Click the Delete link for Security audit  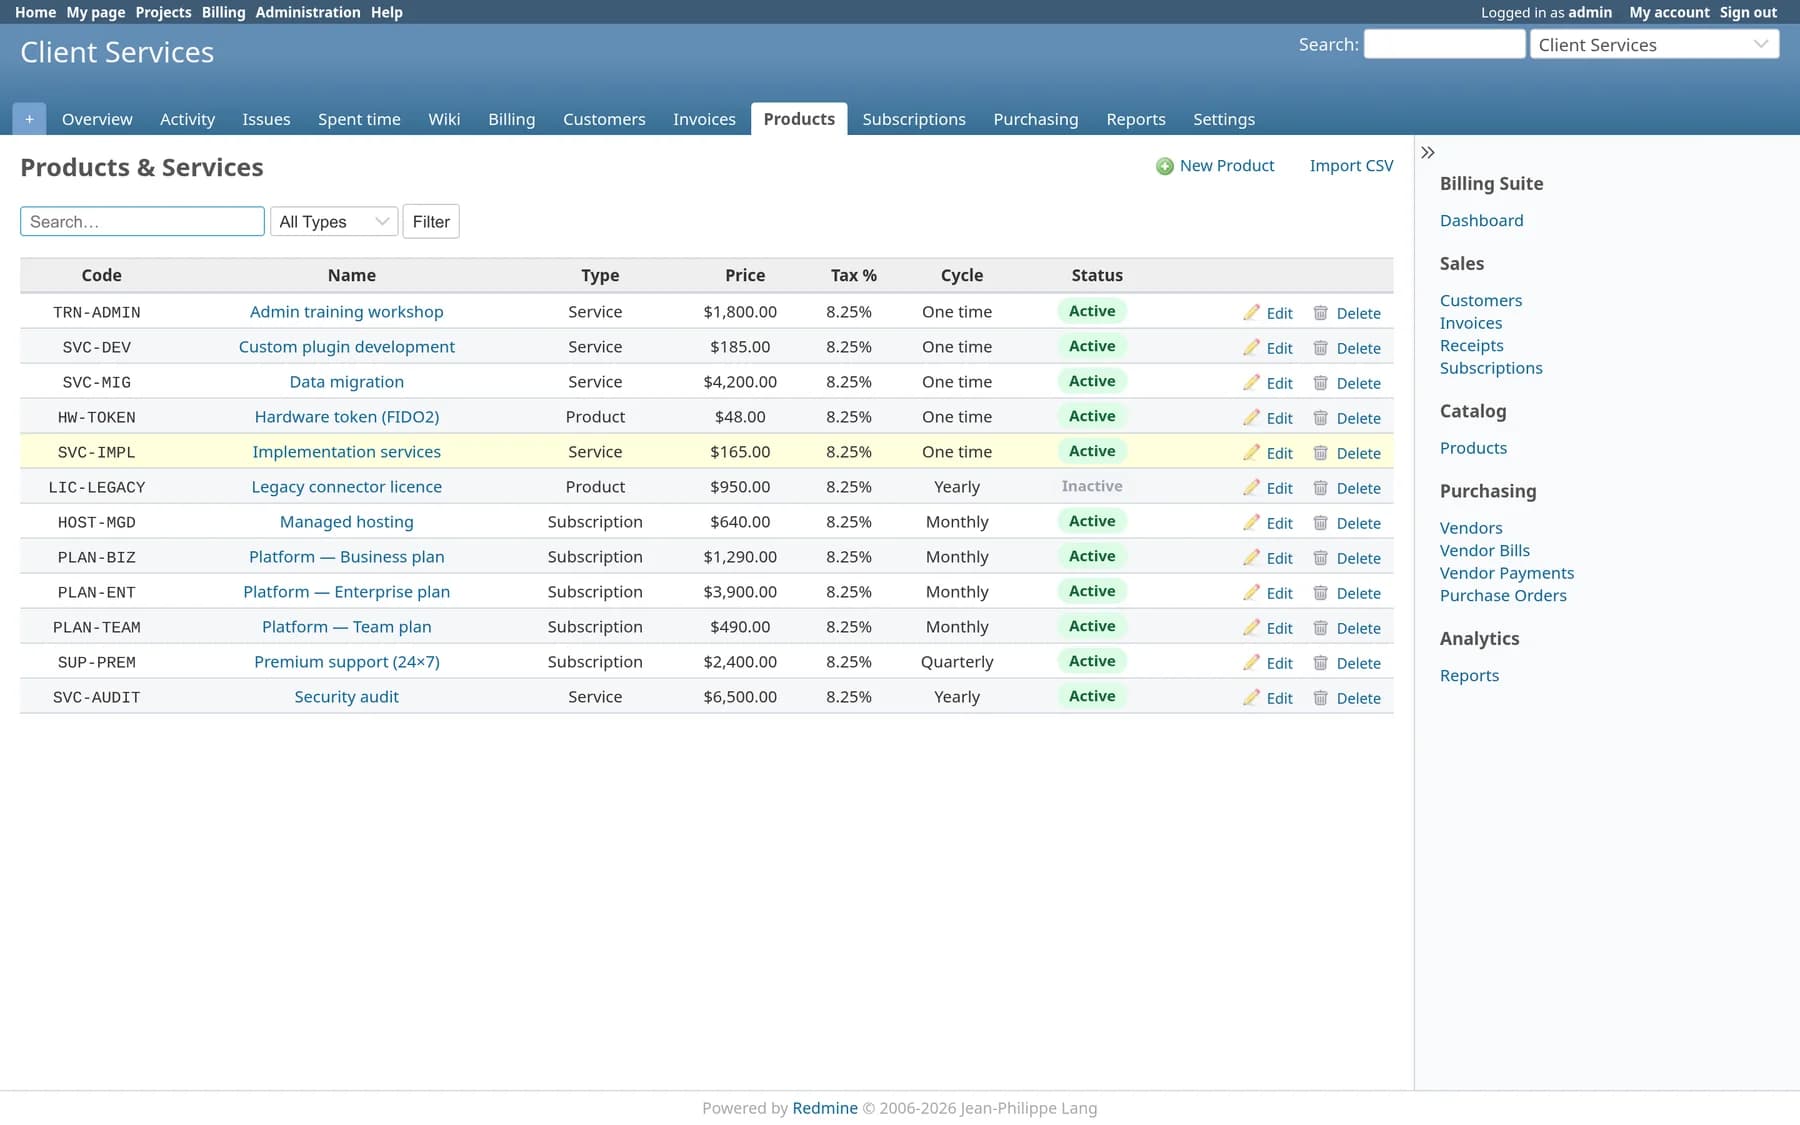1358,698
